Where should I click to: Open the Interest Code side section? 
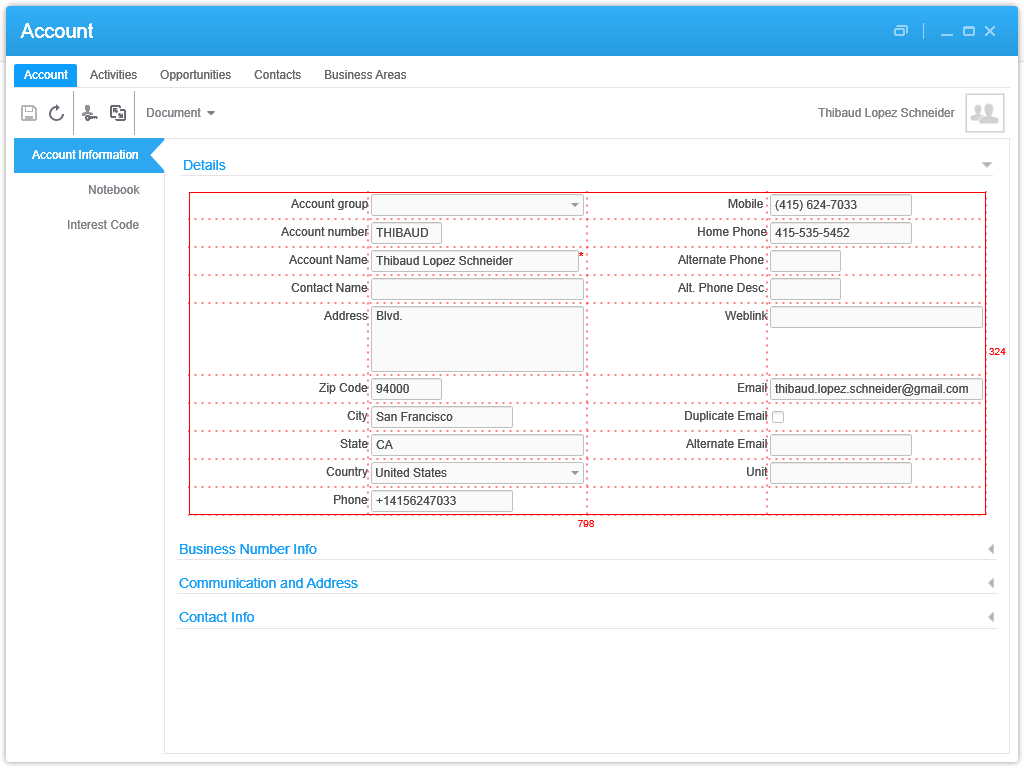click(102, 225)
